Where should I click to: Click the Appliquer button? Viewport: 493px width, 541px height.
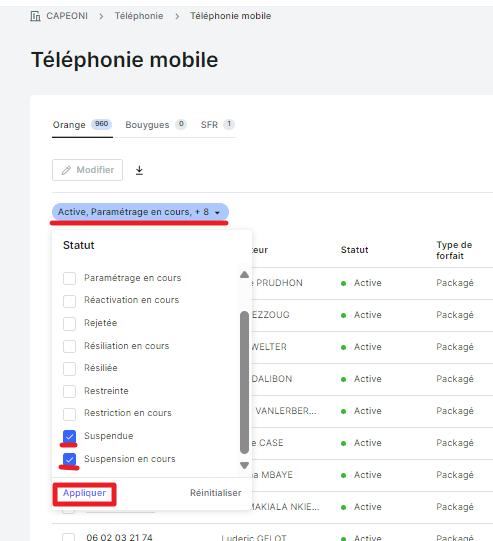click(x=84, y=493)
